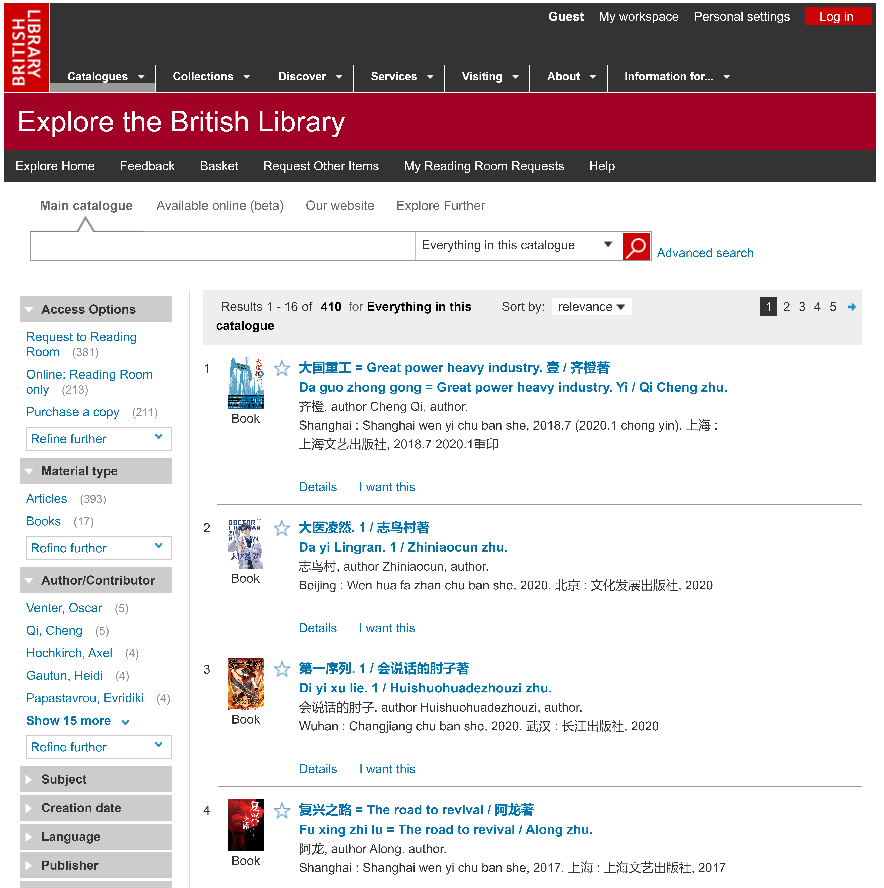
Task: Collapse the Access Options facet
Action: click(96, 309)
